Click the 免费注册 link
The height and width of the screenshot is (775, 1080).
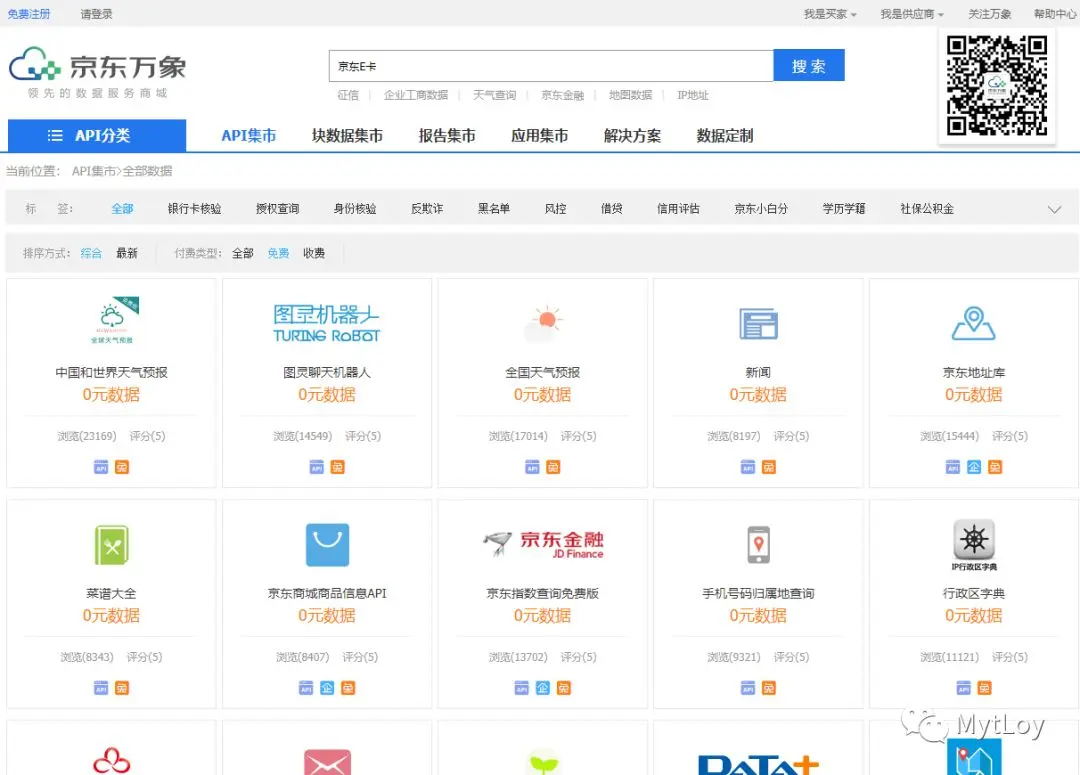pyautogui.click(x=29, y=14)
